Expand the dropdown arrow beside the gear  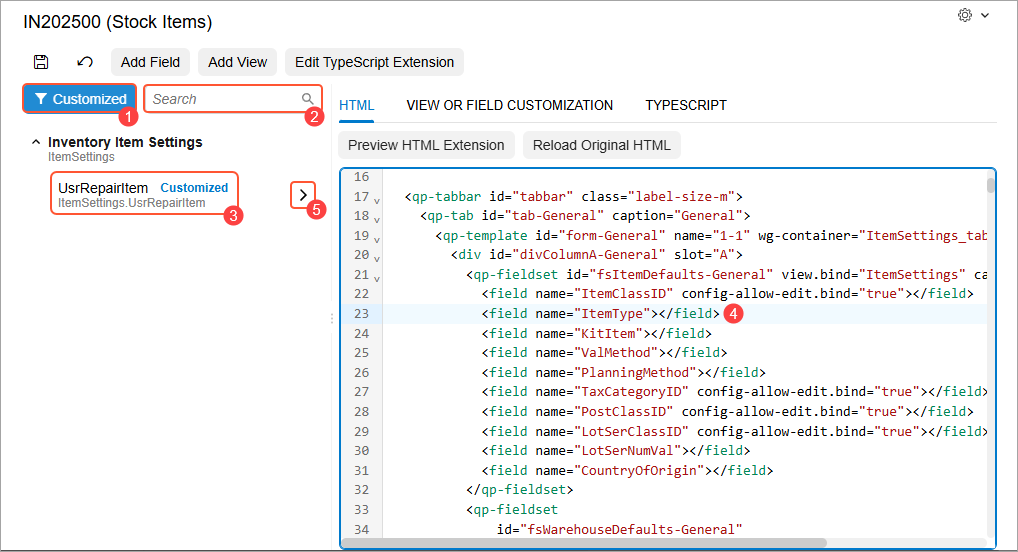(985, 15)
